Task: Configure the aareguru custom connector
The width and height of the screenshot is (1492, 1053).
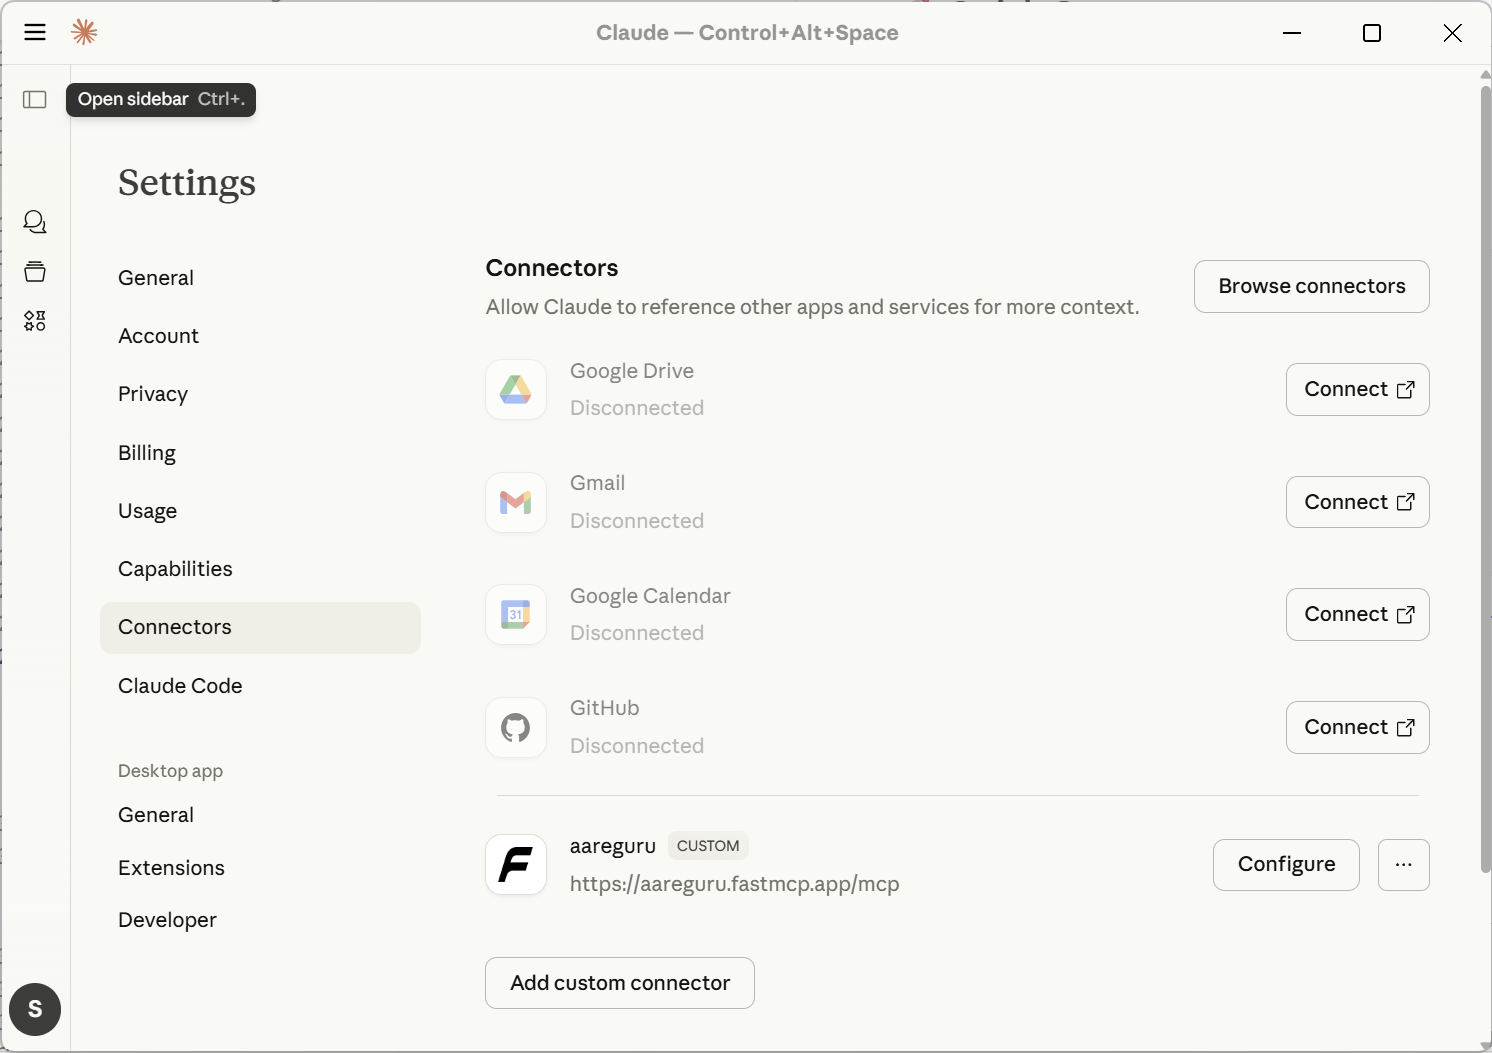Action: (1286, 864)
